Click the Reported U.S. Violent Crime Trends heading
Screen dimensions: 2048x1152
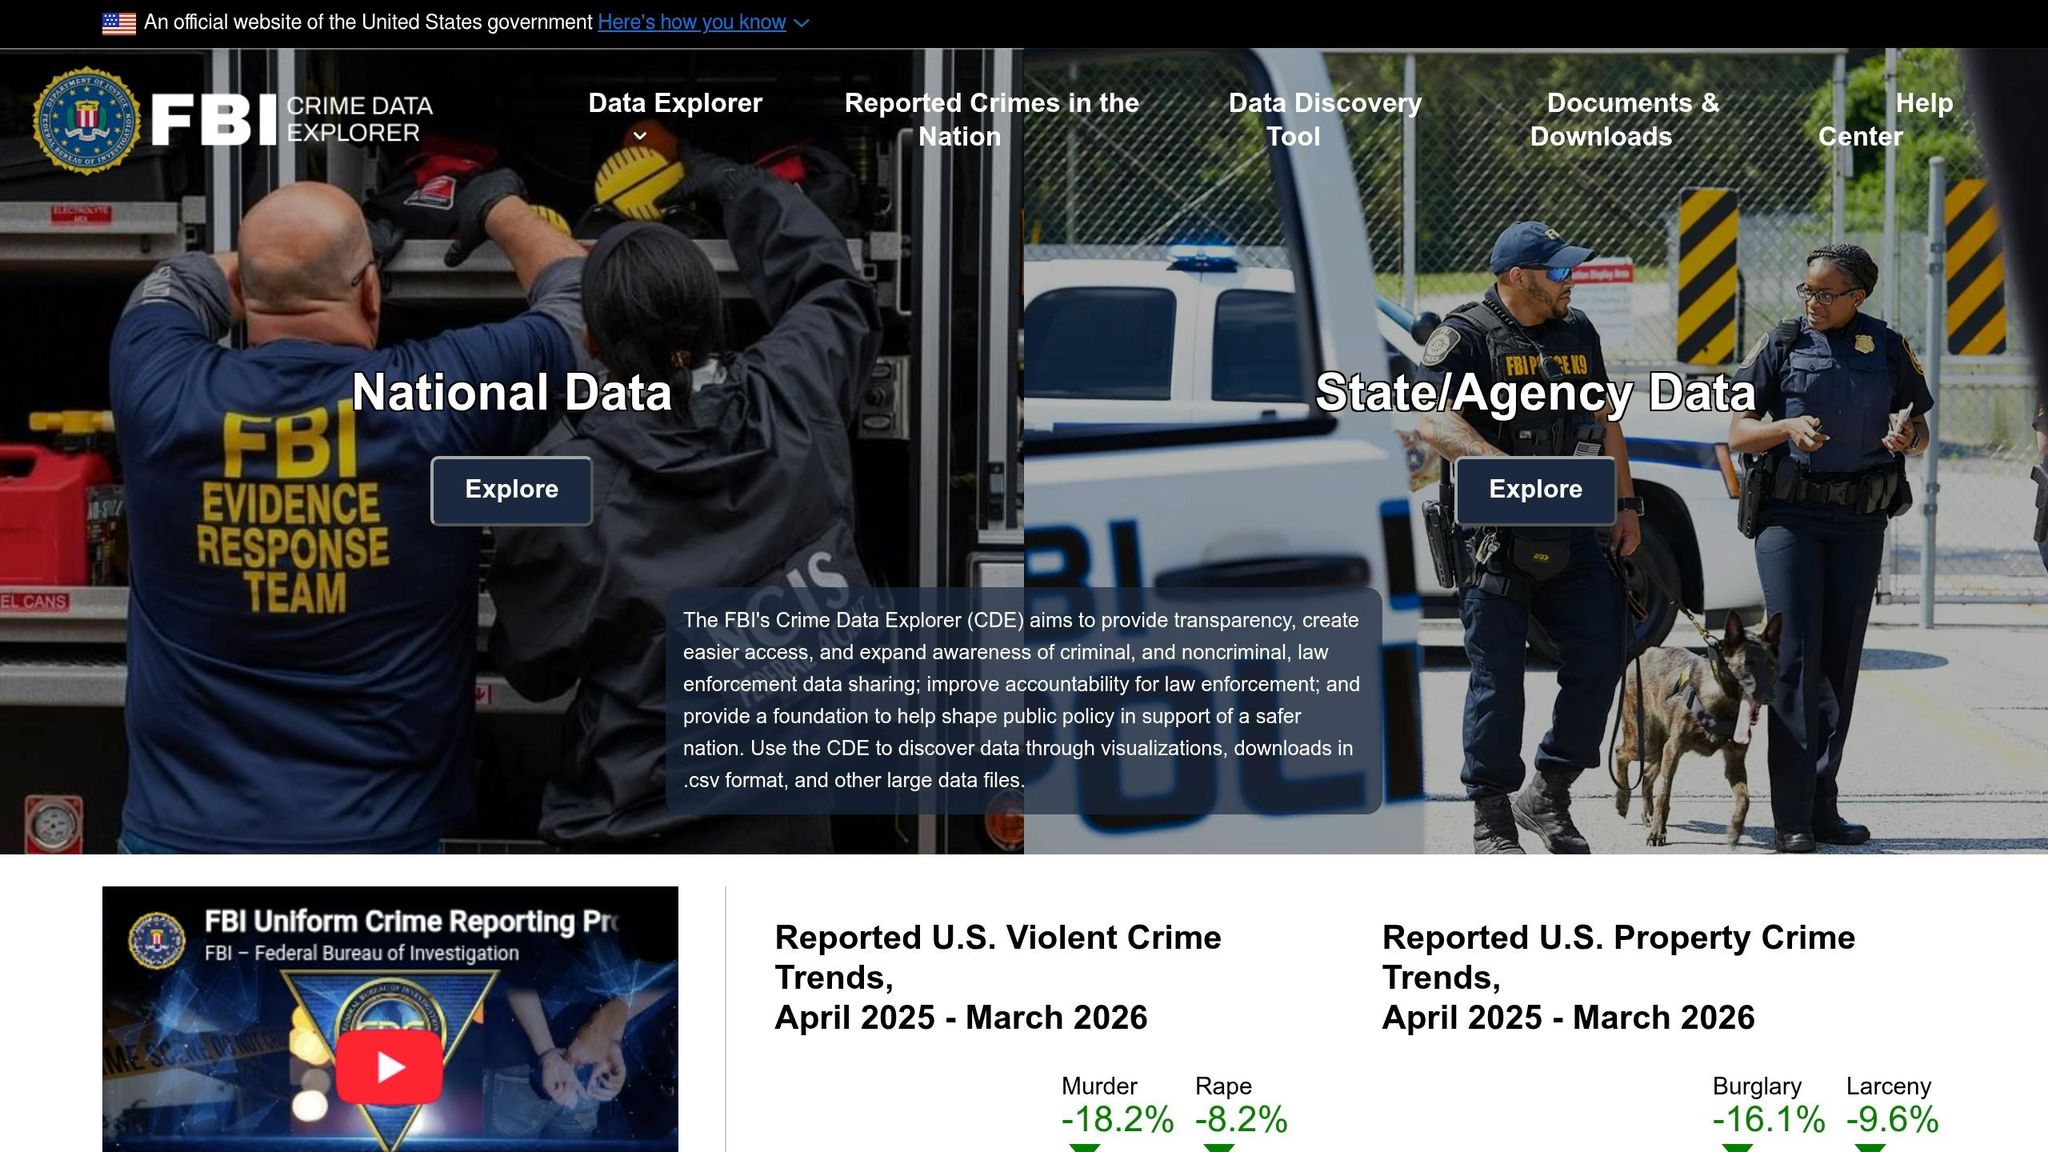tap(998, 977)
